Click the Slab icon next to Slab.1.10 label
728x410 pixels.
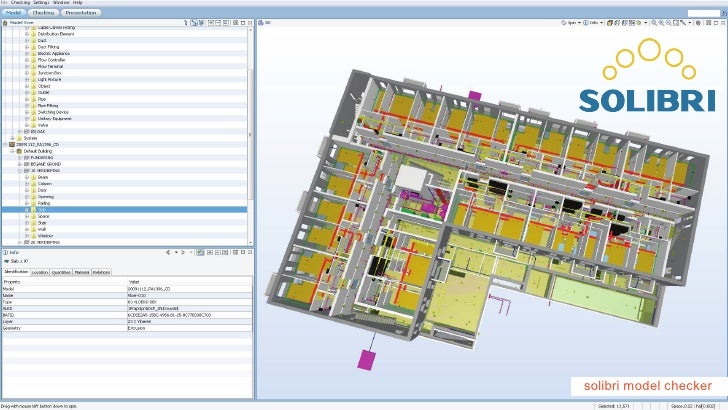point(6,261)
